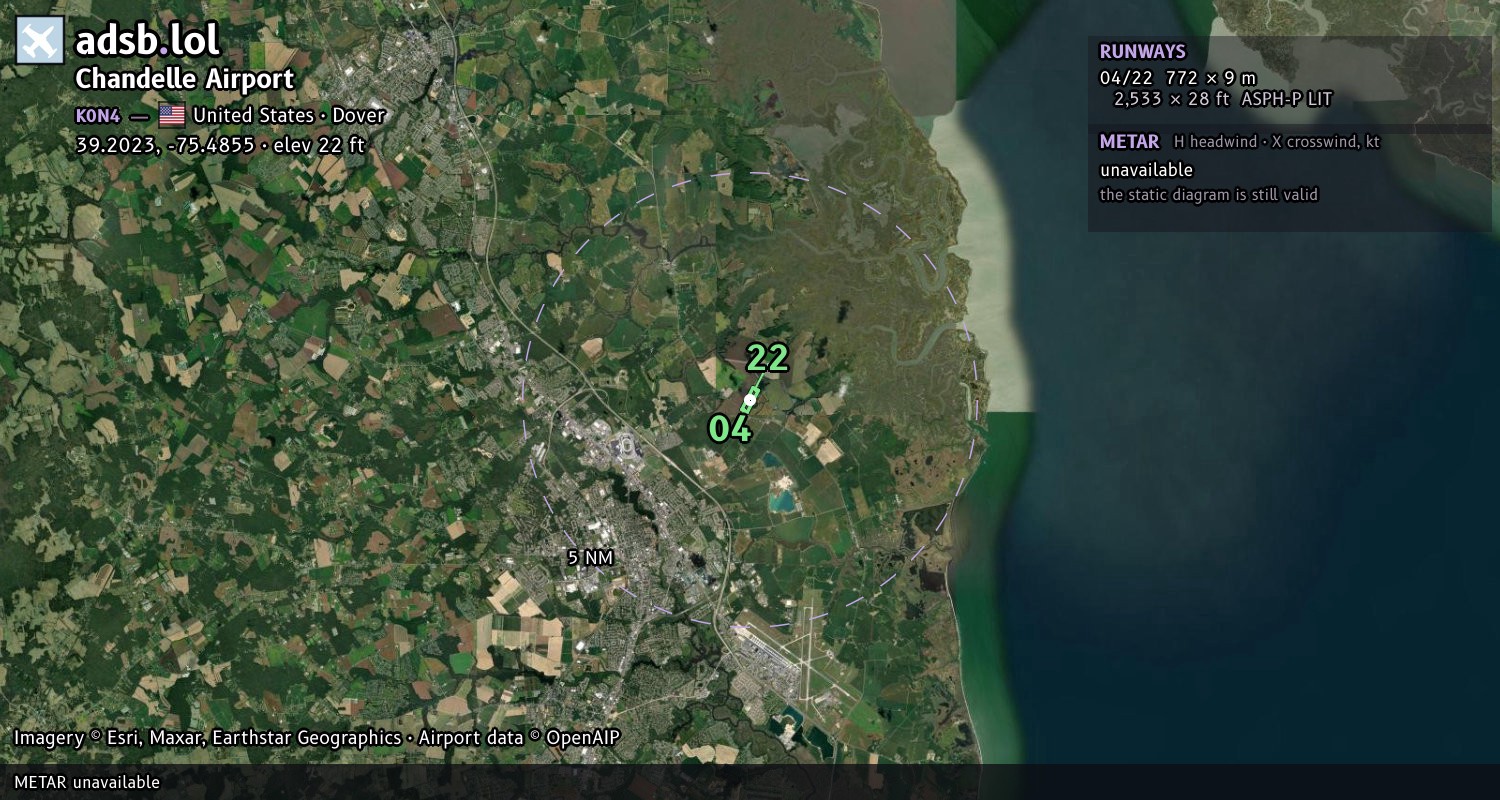Click the imagery attribution credit line

(317, 738)
